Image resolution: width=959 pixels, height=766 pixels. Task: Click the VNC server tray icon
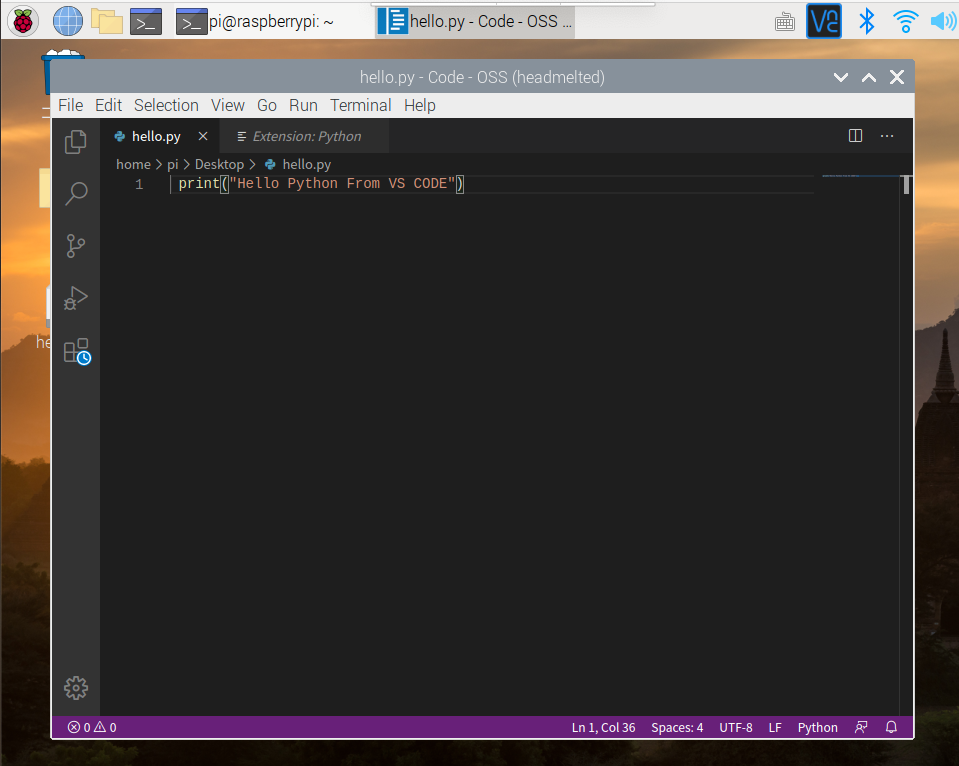824,21
